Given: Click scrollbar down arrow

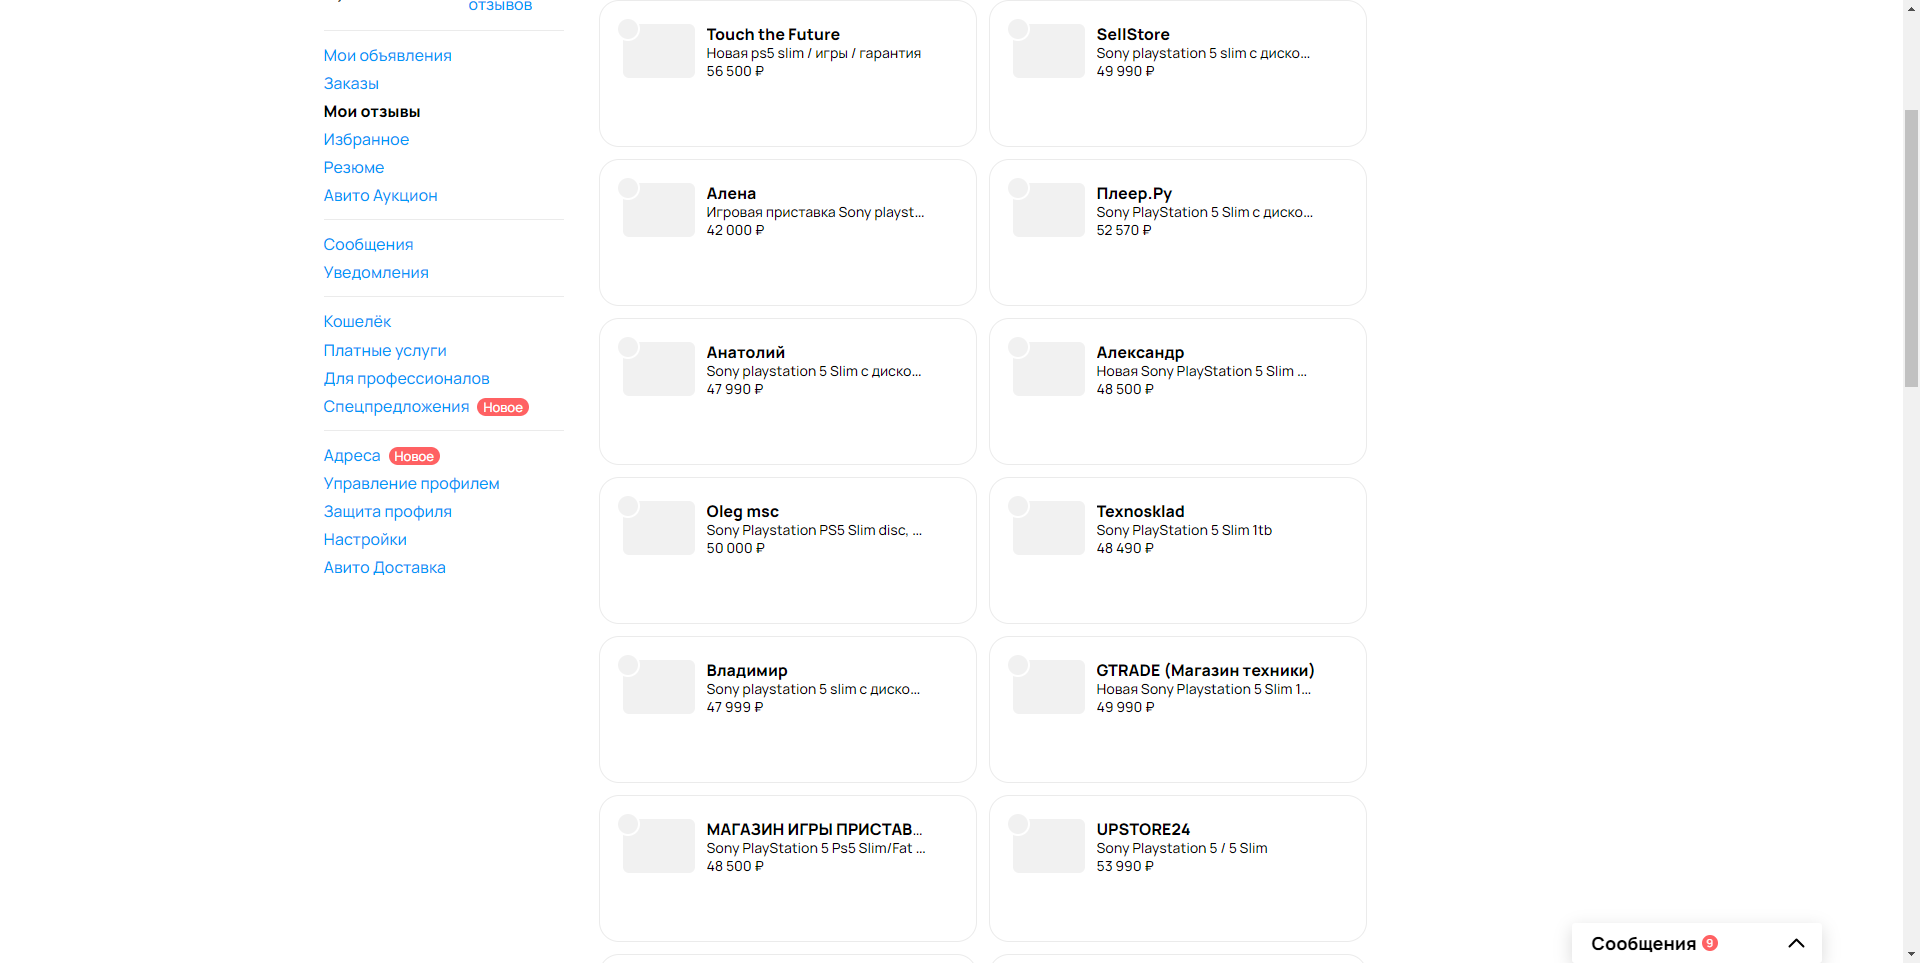Looking at the screenshot, I should [1911, 954].
